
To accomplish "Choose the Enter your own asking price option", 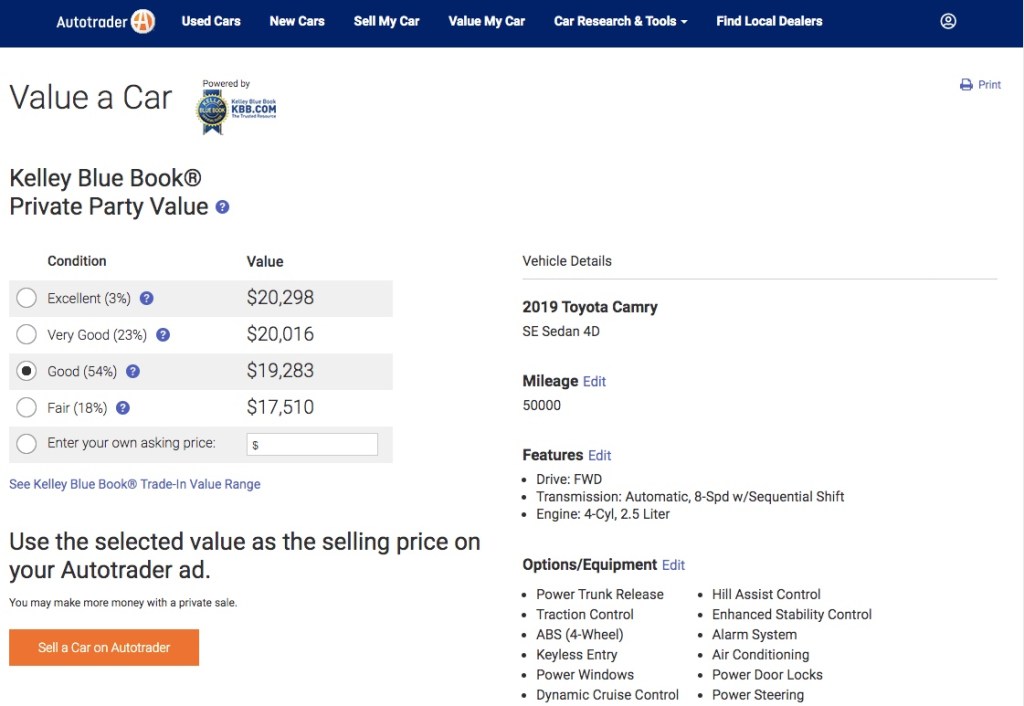I will pos(27,444).
